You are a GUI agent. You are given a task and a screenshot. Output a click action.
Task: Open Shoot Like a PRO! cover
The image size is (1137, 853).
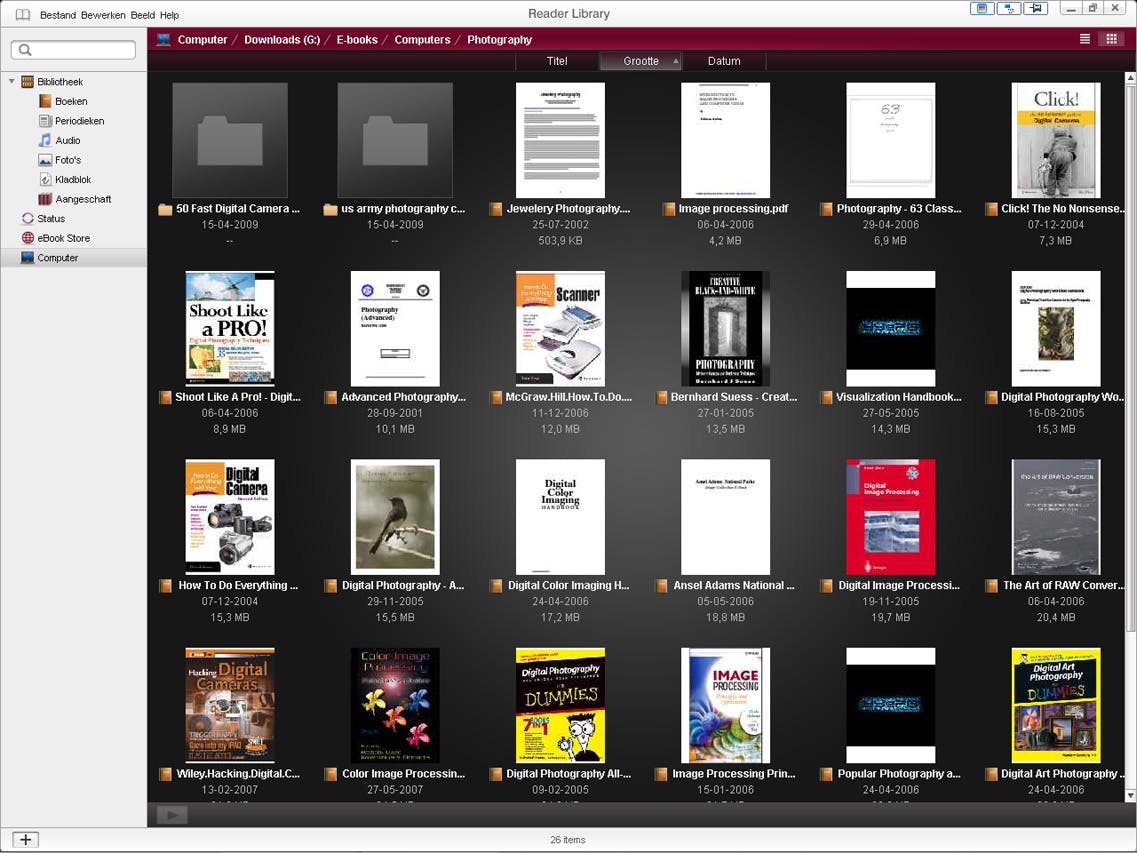pyautogui.click(x=230, y=329)
